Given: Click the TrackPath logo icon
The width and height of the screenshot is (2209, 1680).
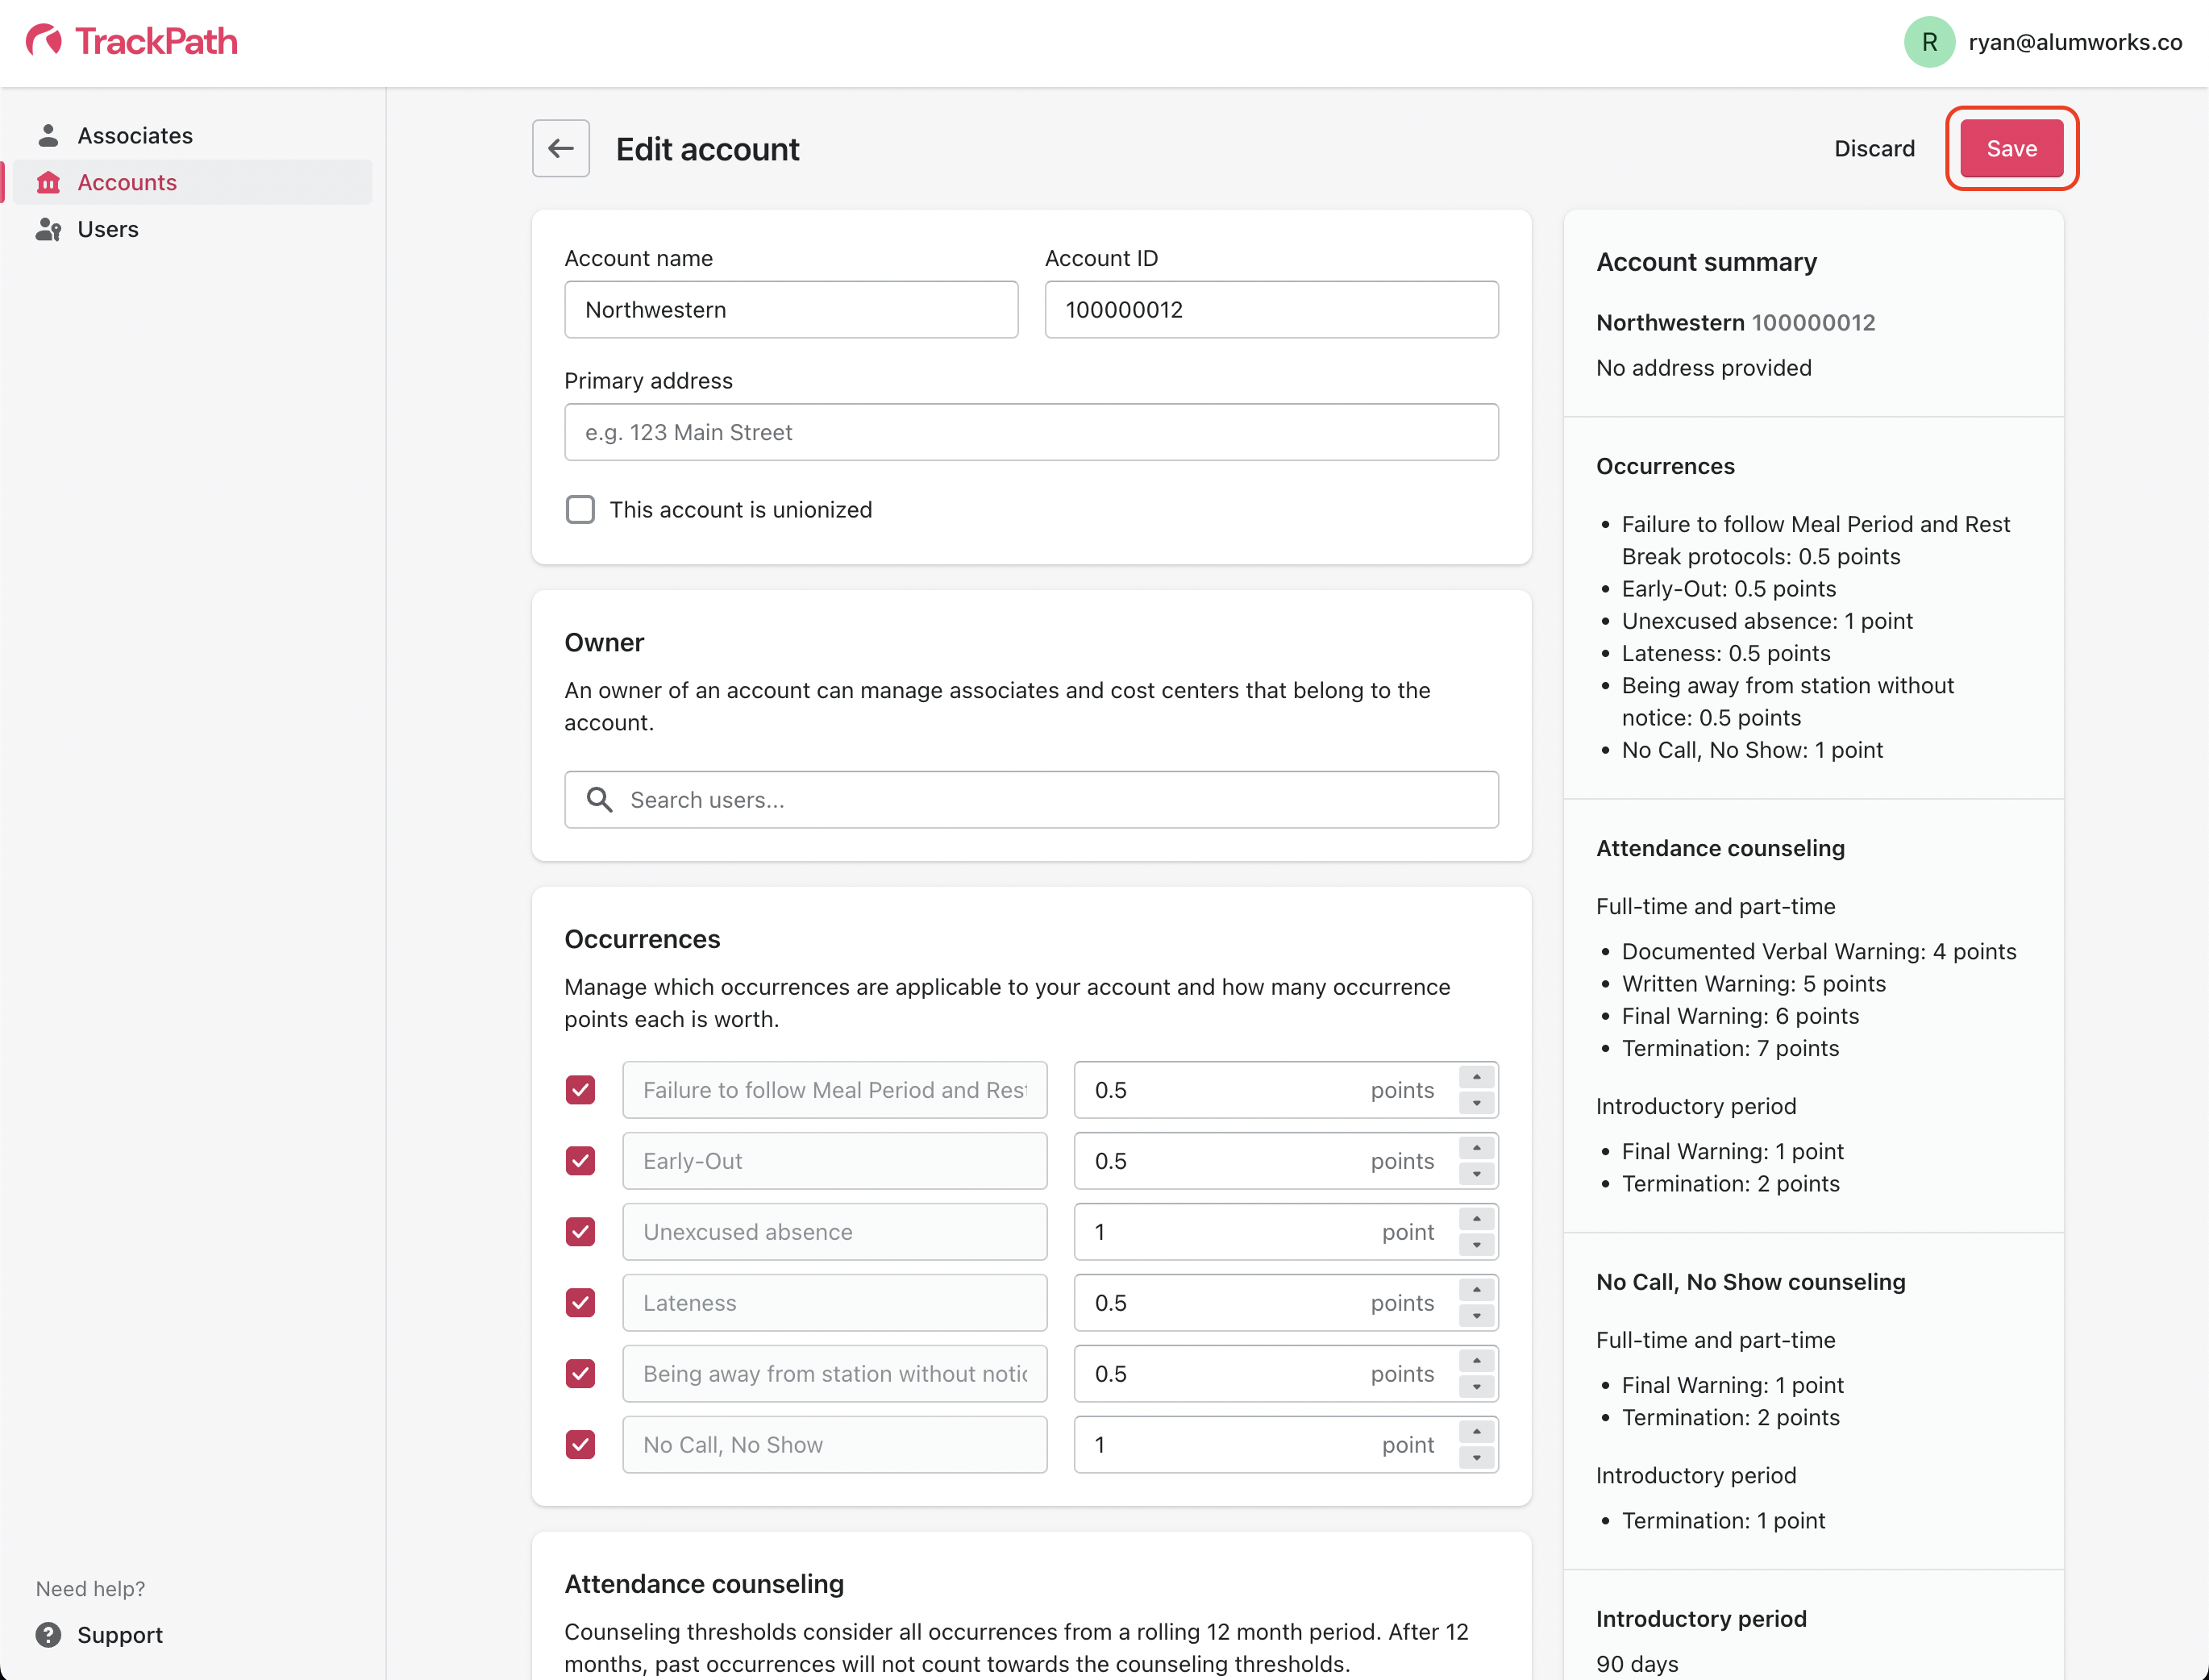Looking at the screenshot, I should [x=44, y=41].
